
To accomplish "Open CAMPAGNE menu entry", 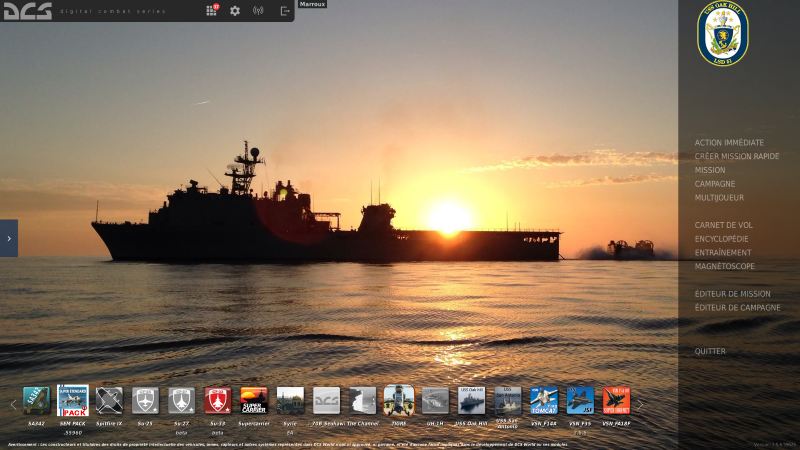I will point(715,184).
